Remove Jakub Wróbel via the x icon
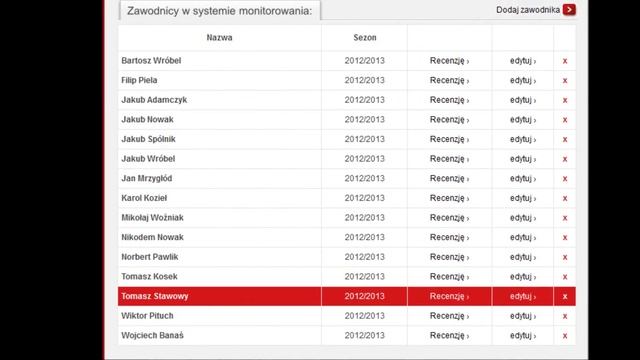 (x=565, y=159)
